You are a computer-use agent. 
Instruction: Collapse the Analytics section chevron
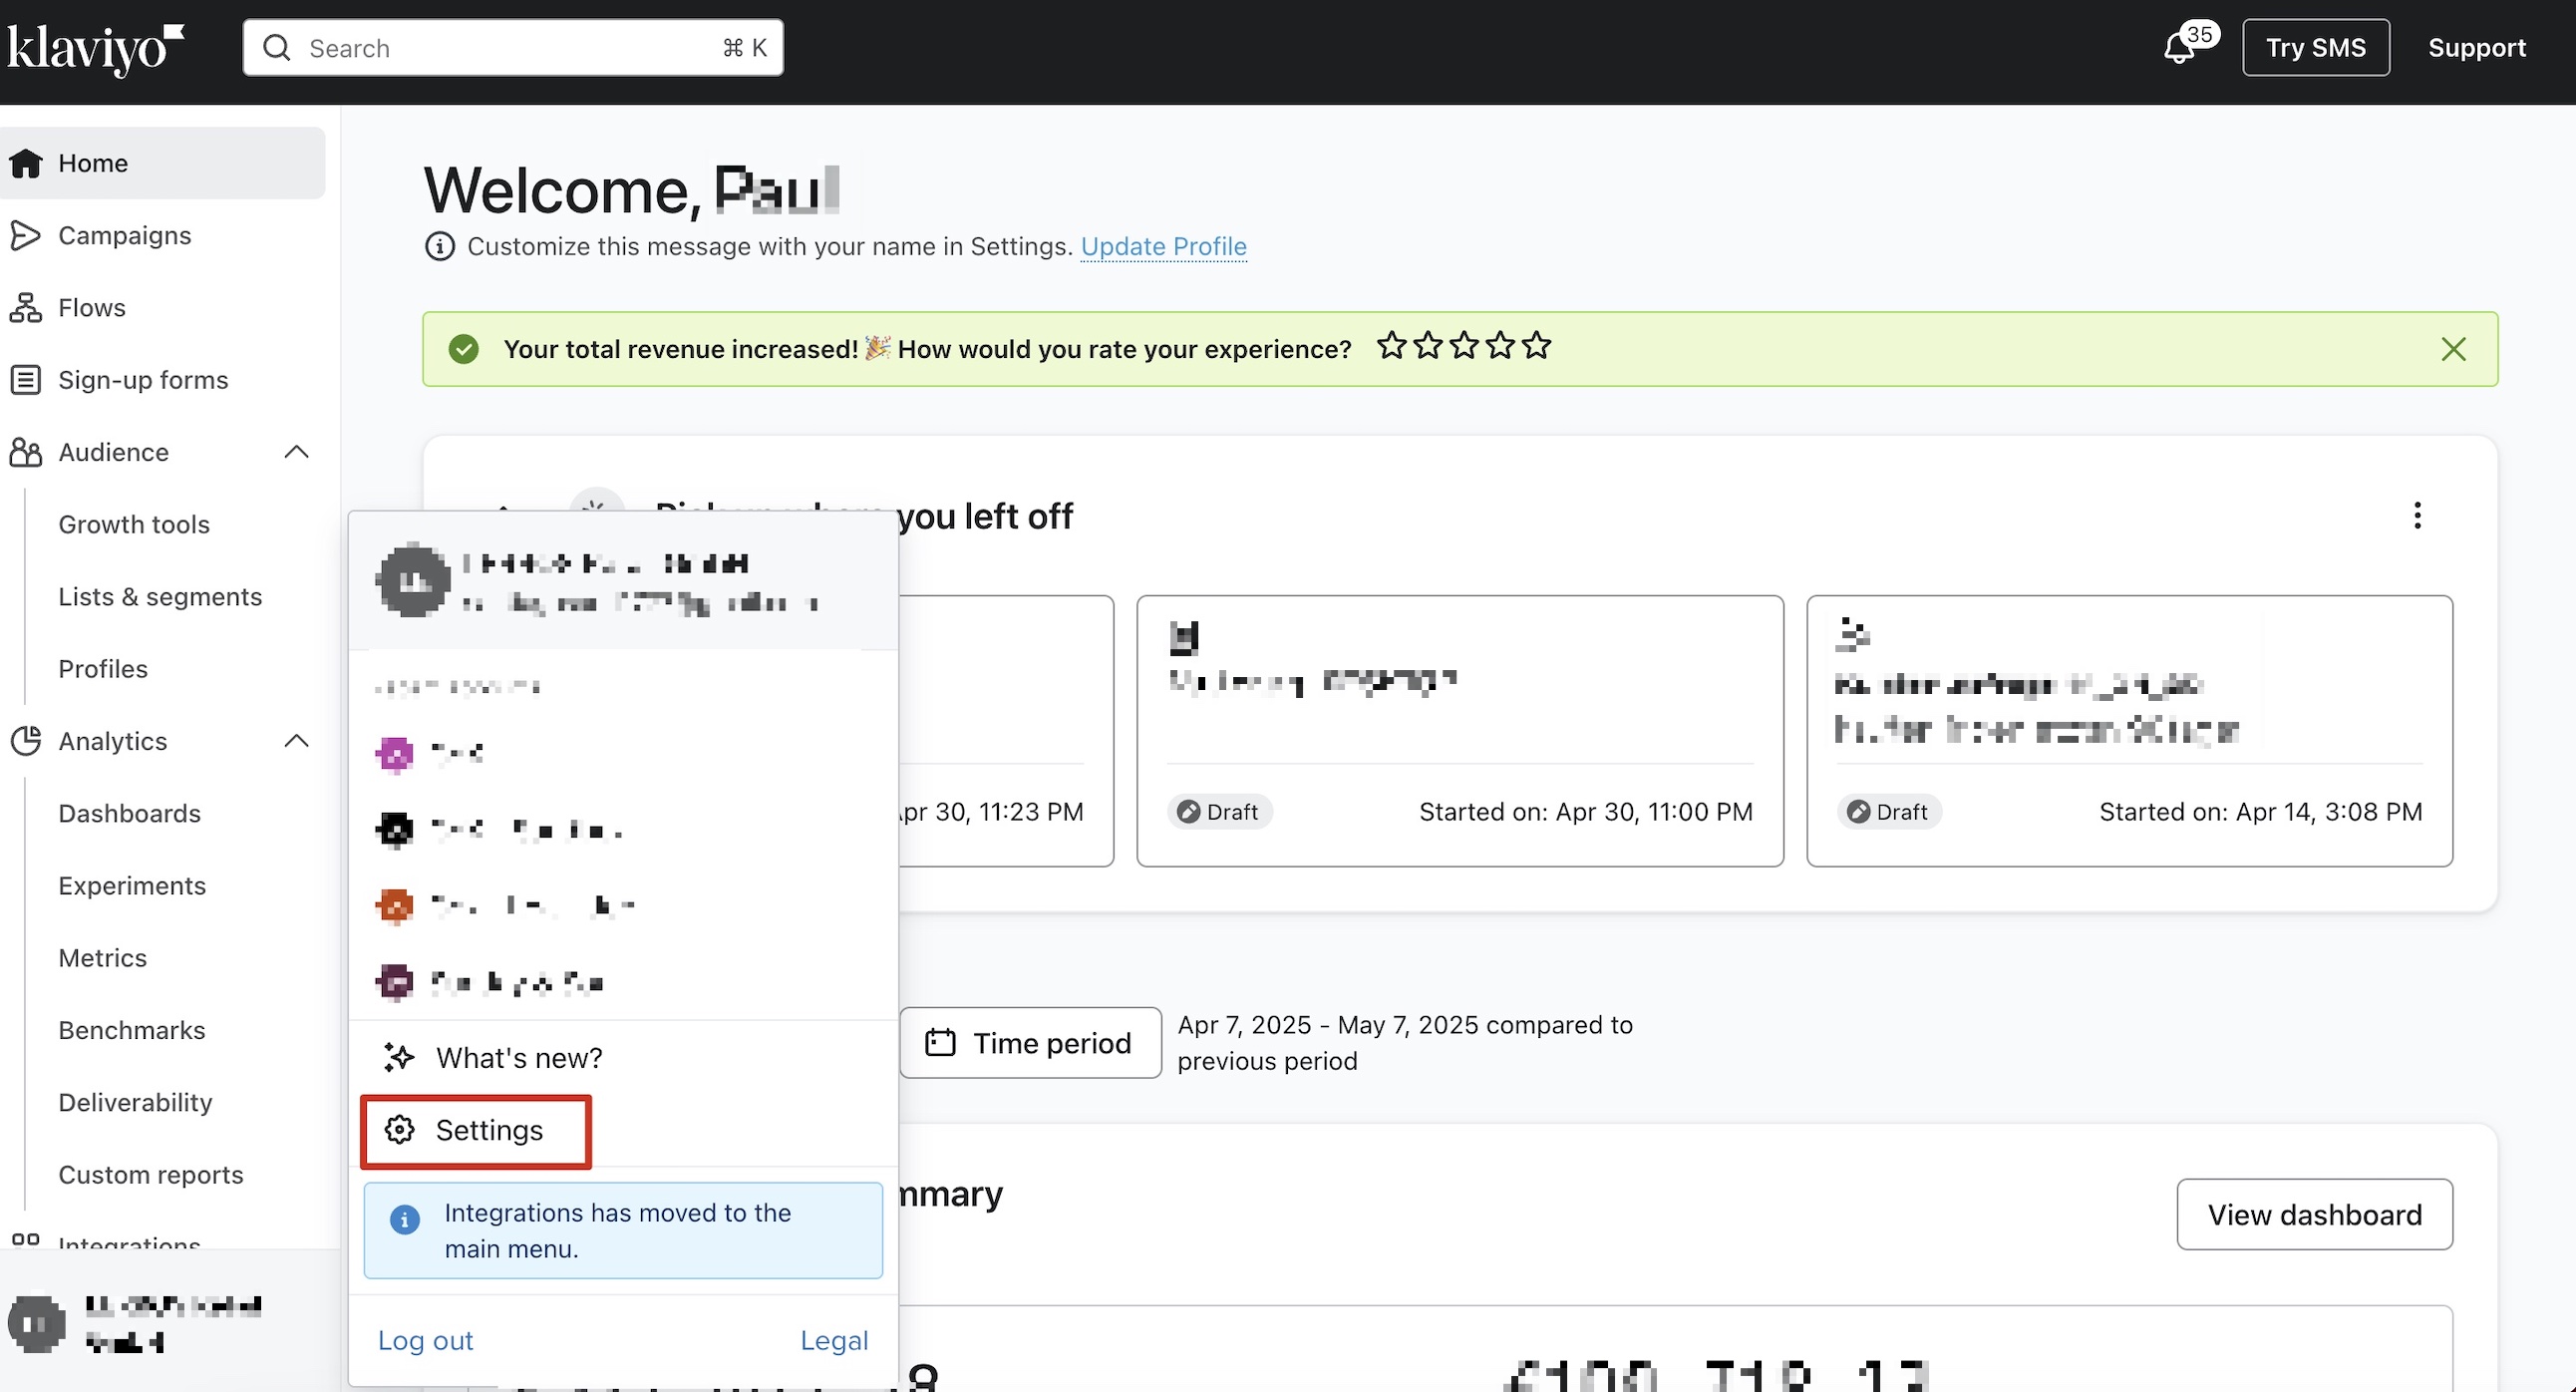(296, 741)
